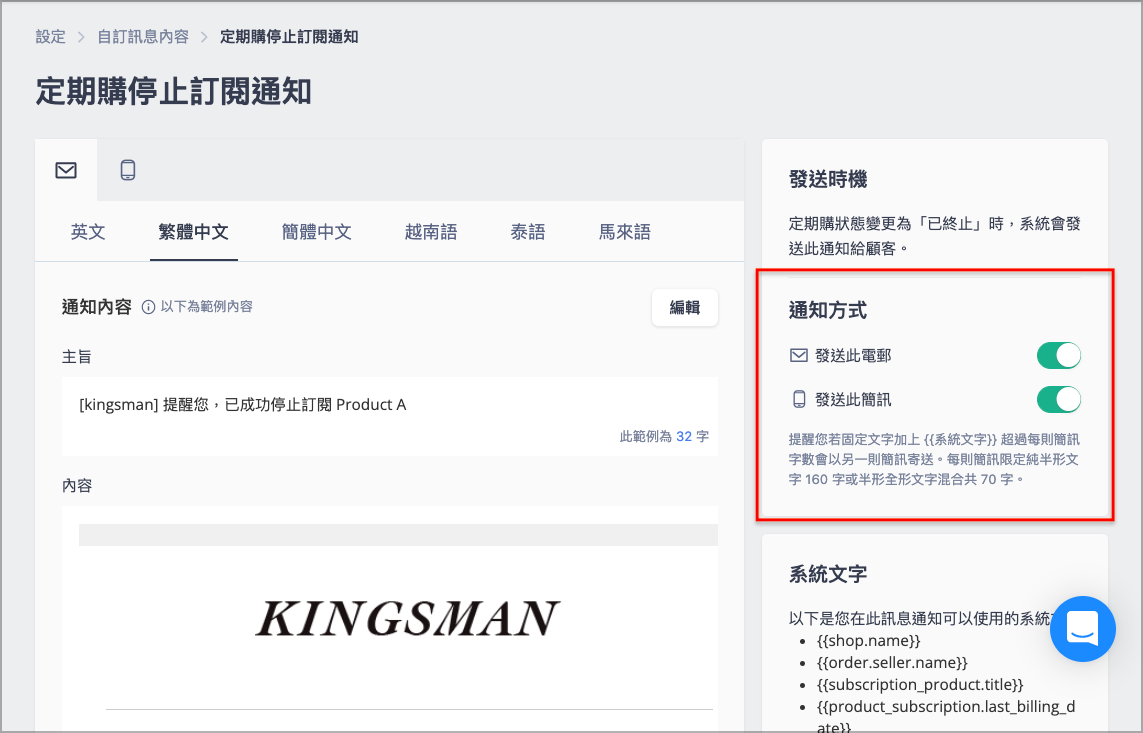Toggle off the 發送此簡訊 switch
This screenshot has width=1143, height=733.
(x=1058, y=399)
